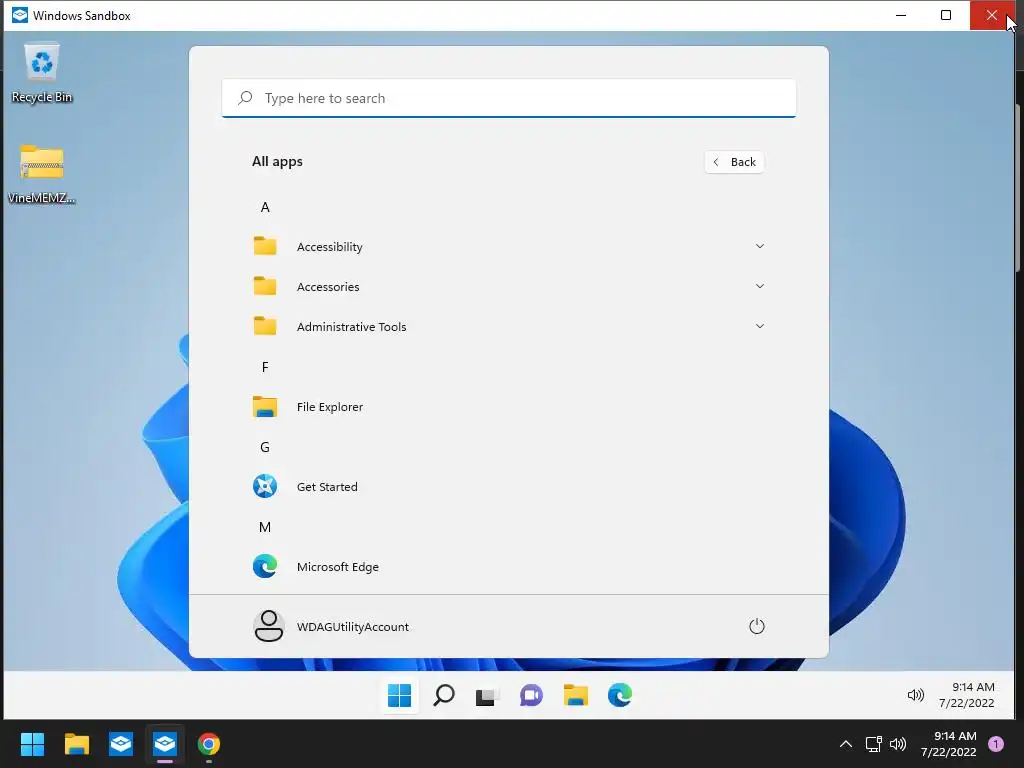Open the Administrative Tools folder icon

pos(264,326)
